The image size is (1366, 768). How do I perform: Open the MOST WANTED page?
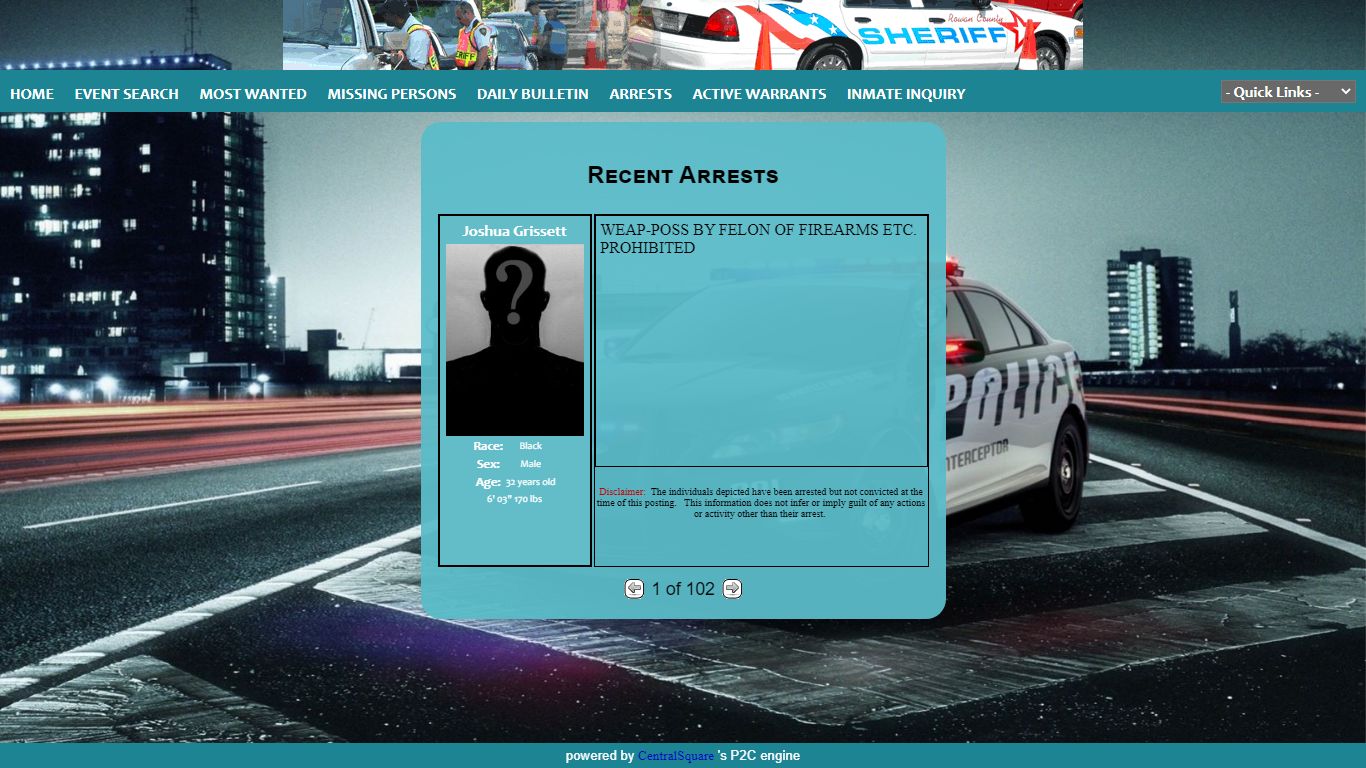(253, 94)
